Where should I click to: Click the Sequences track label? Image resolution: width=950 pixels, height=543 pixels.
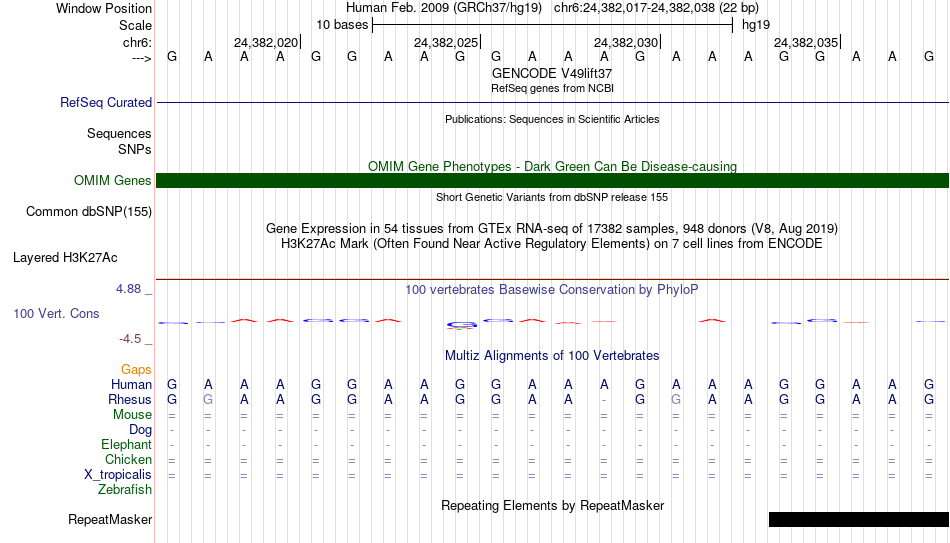(119, 133)
